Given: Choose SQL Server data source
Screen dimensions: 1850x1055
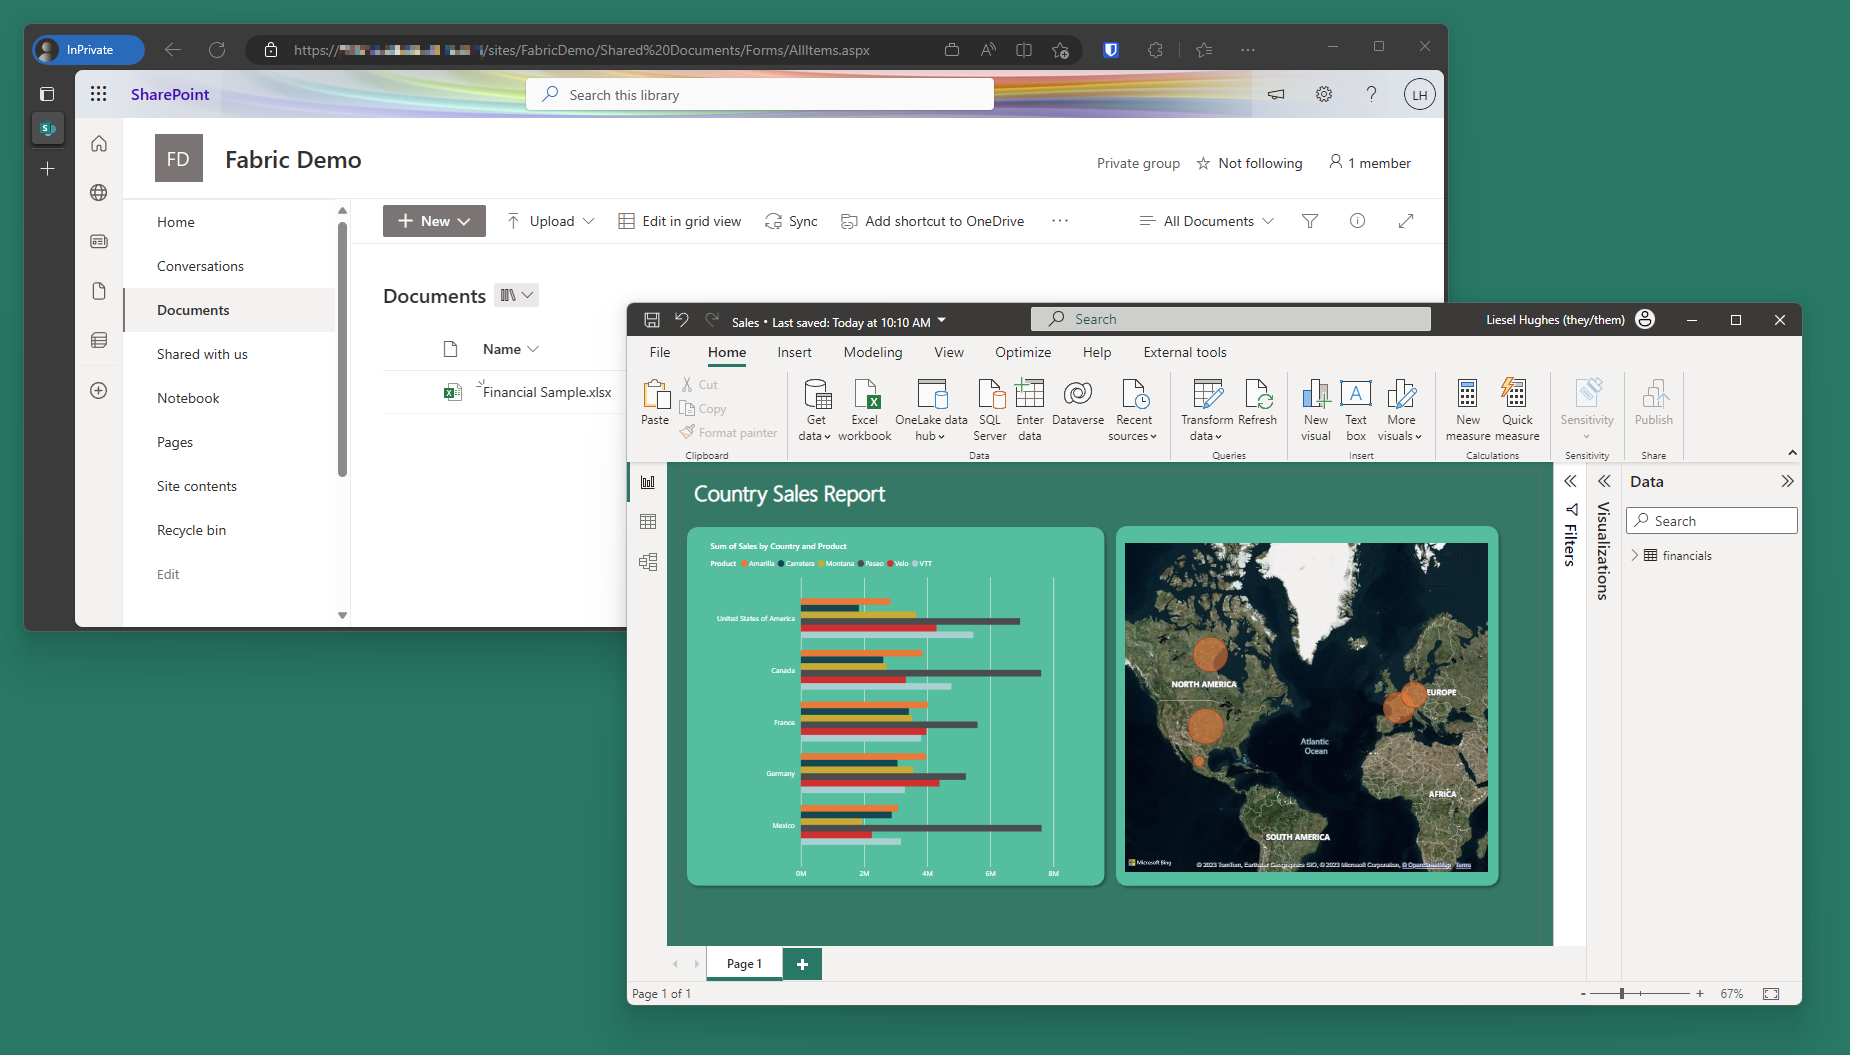Looking at the screenshot, I should coord(990,410).
